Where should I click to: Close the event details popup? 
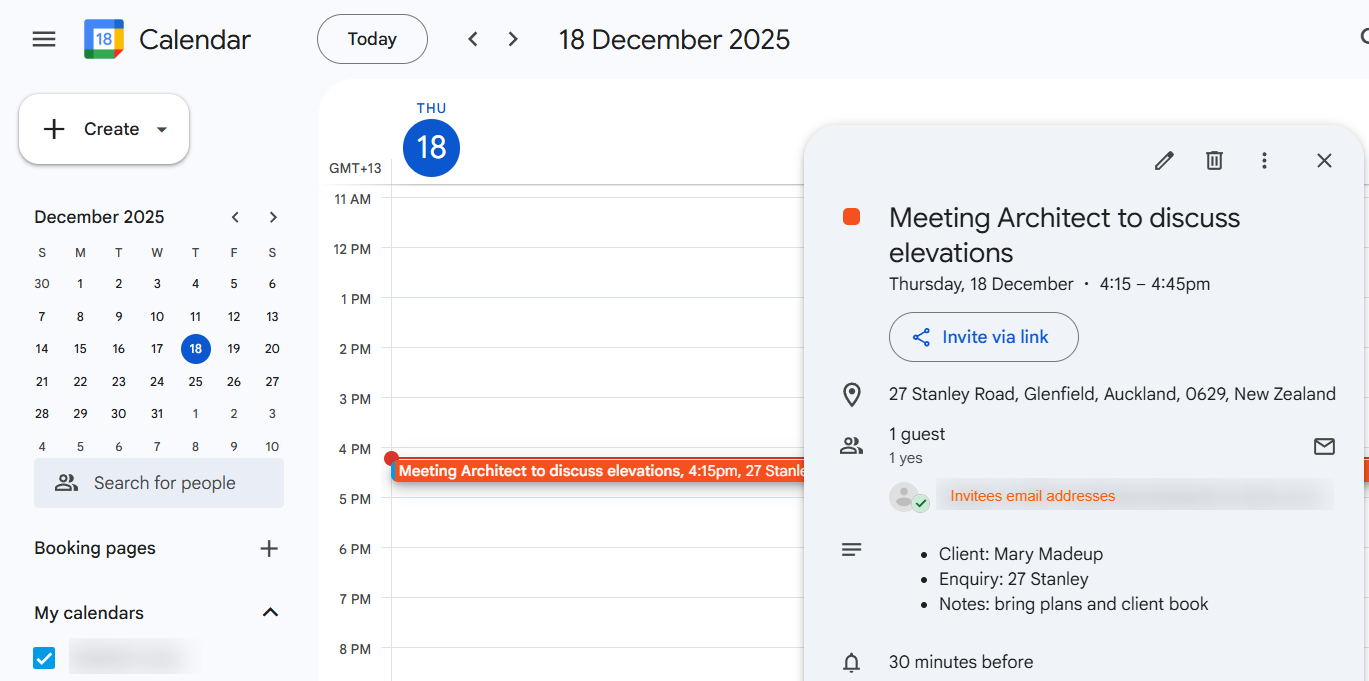1324,160
